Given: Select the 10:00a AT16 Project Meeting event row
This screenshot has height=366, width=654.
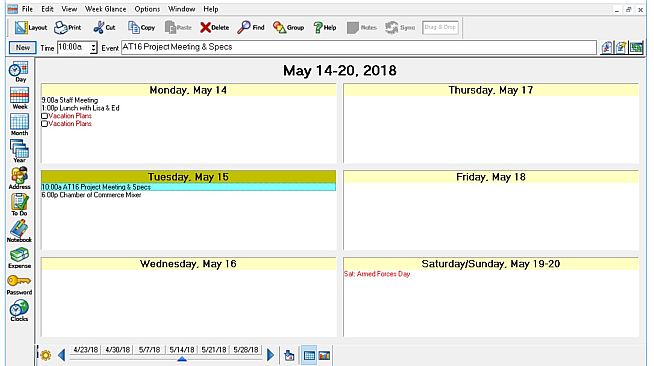Looking at the screenshot, I should (x=188, y=187).
